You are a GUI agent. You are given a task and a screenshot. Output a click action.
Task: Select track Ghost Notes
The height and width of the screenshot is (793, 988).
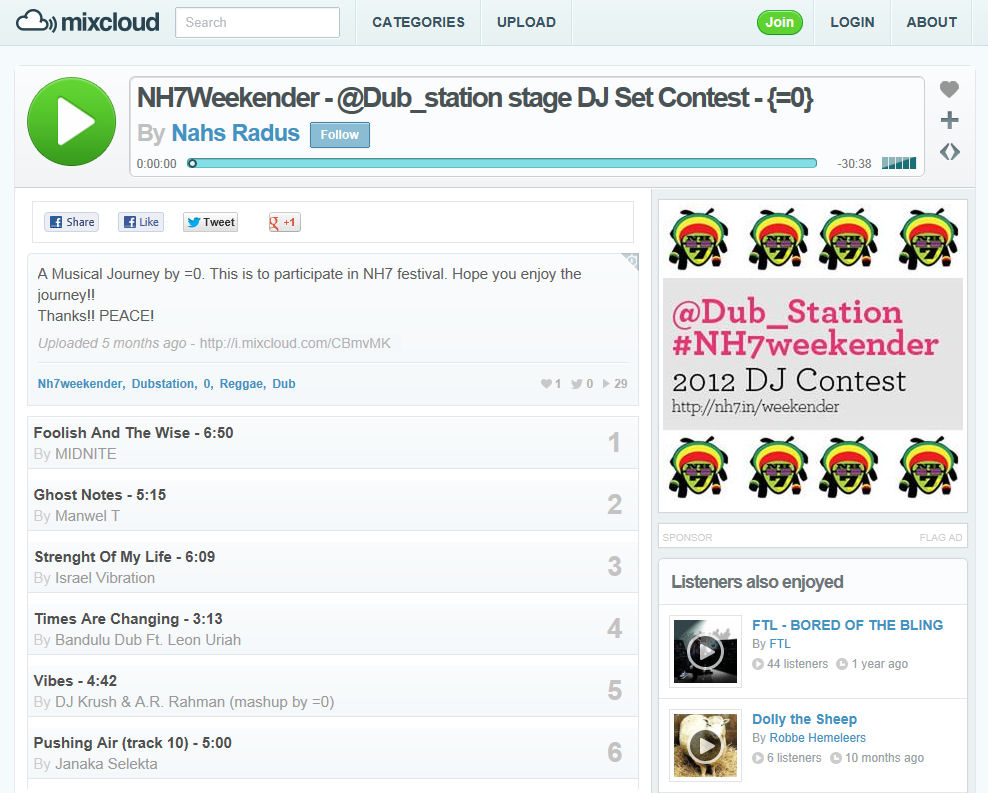click(100, 494)
